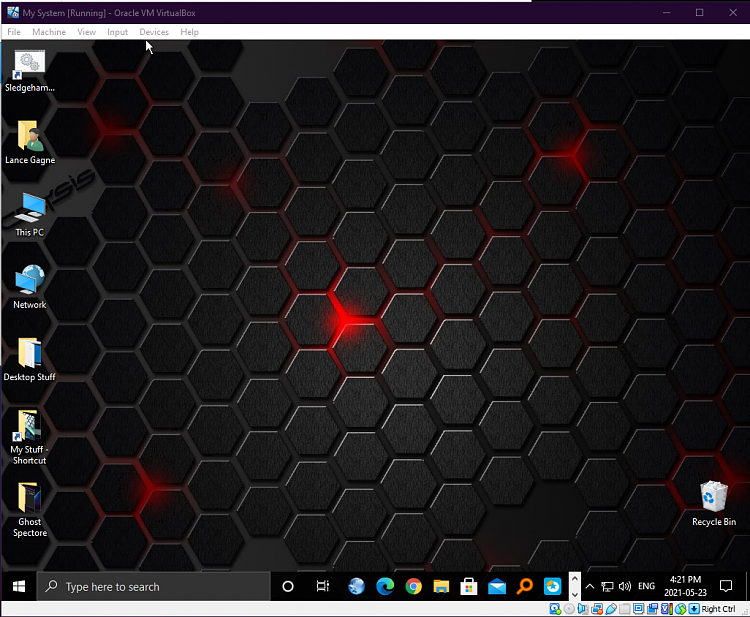The image size is (750, 617).
Task: Click the display indicator icon
Action: 639,609
